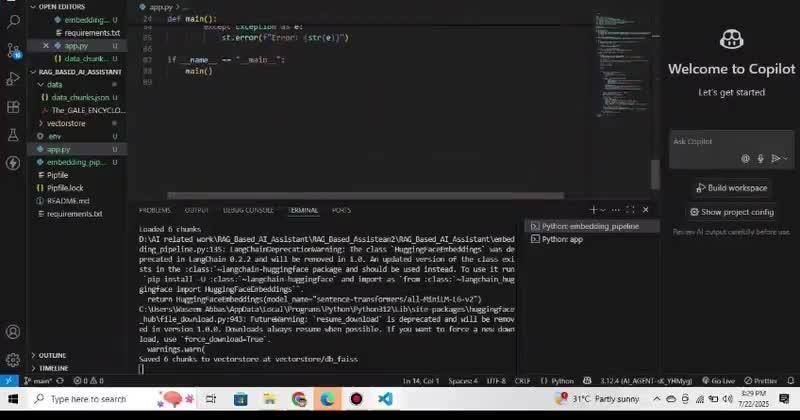Open the Extensions view
Screen dimensions: 800x420
pyautogui.click(x=13, y=107)
